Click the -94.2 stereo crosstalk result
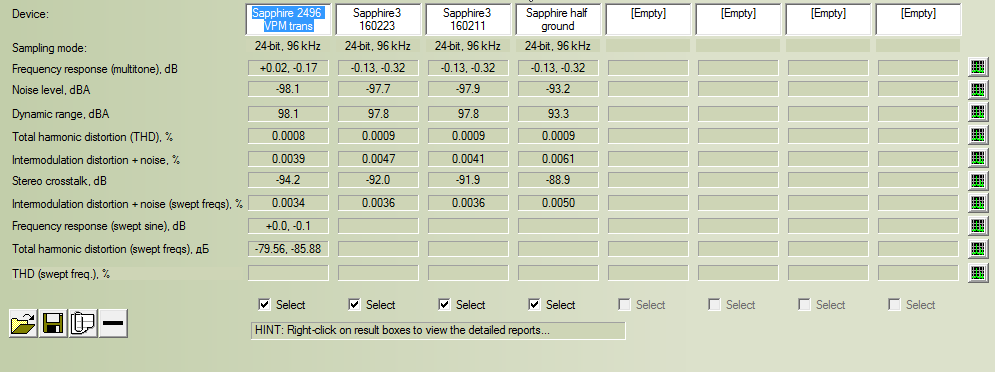 coord(289,180)
